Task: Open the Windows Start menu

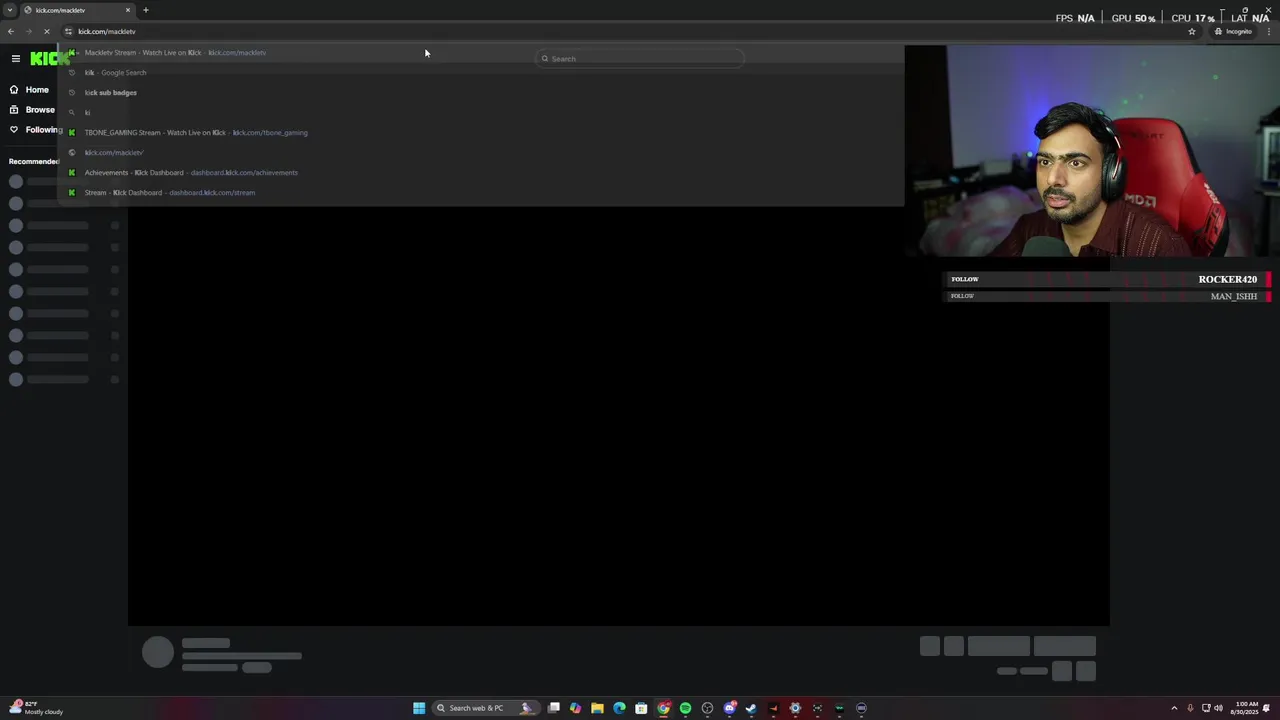Action: 419,708
